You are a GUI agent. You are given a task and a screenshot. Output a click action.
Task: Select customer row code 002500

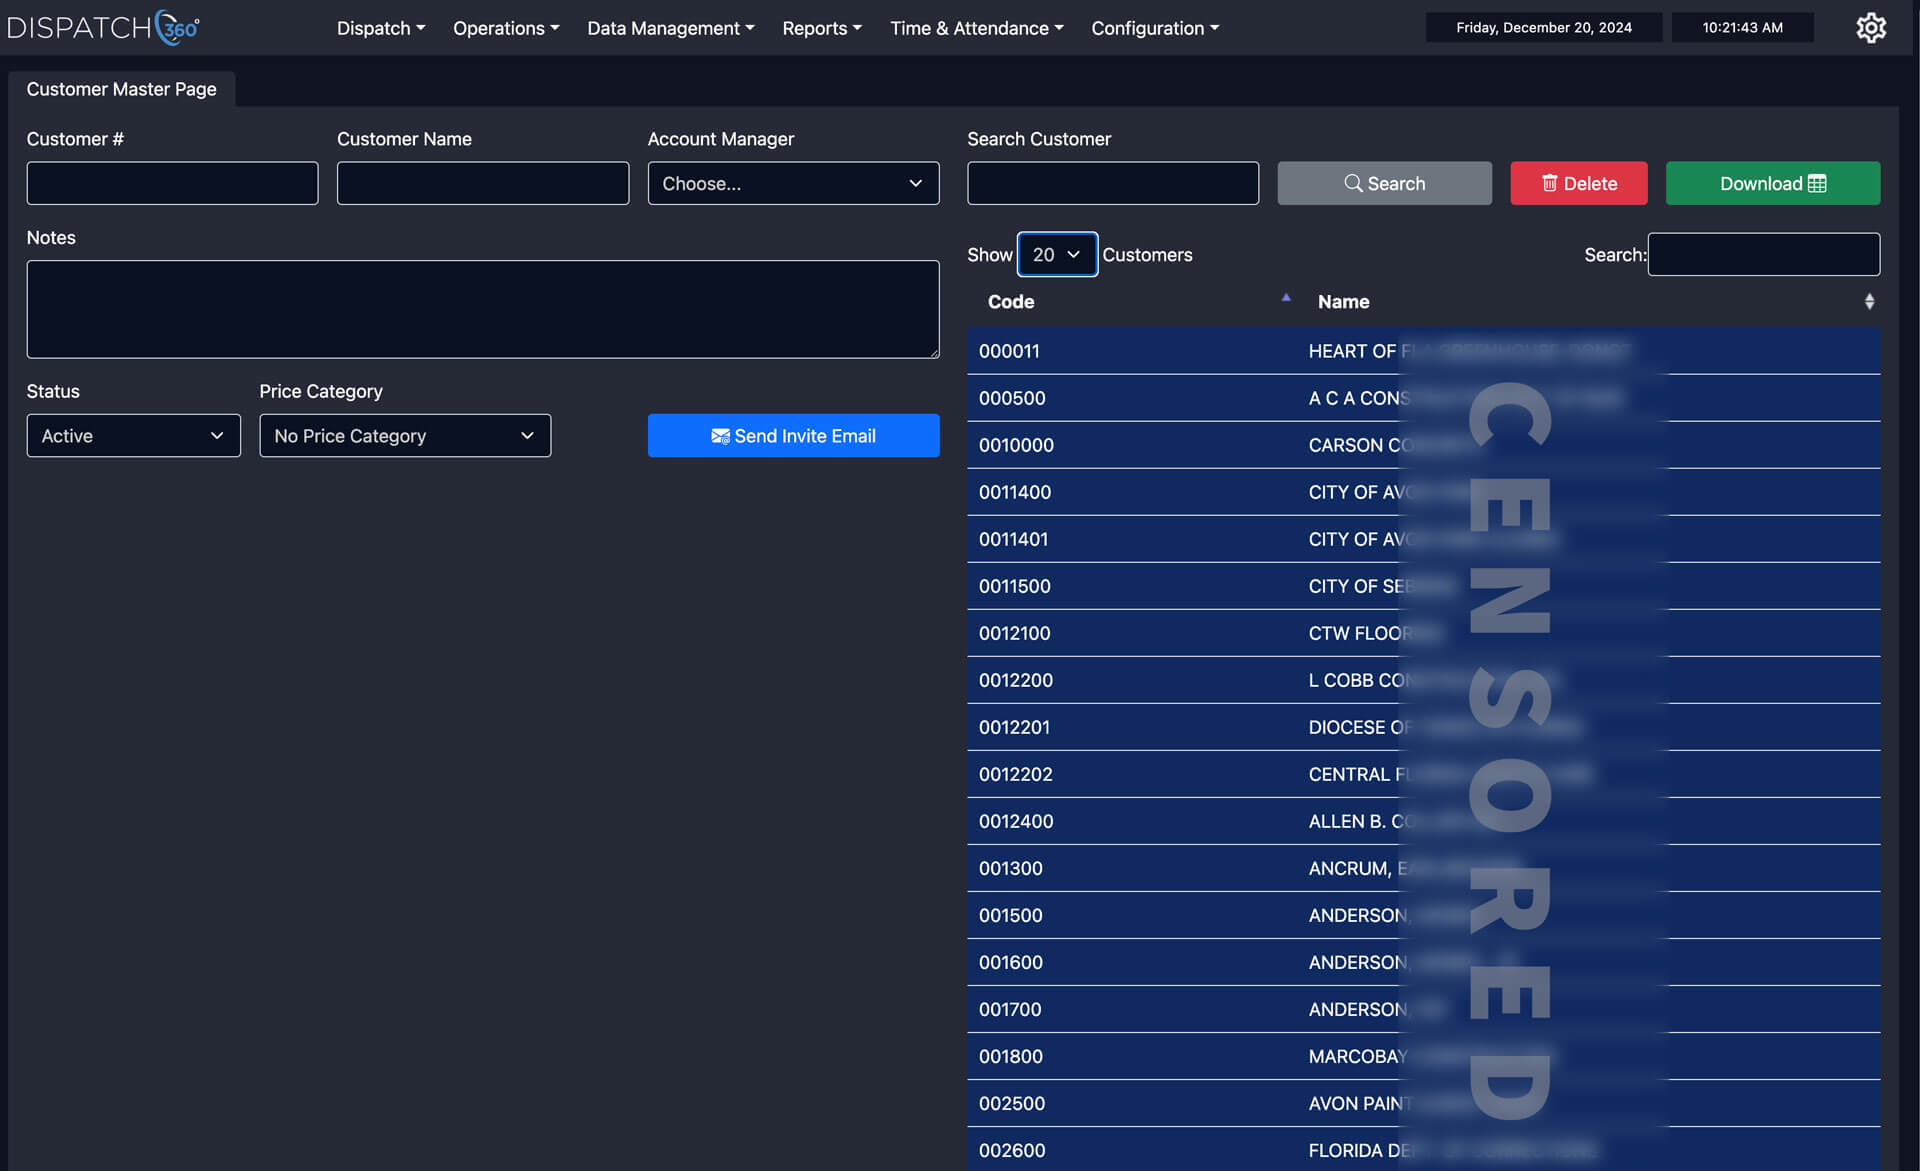[x=1423, y=1103]
